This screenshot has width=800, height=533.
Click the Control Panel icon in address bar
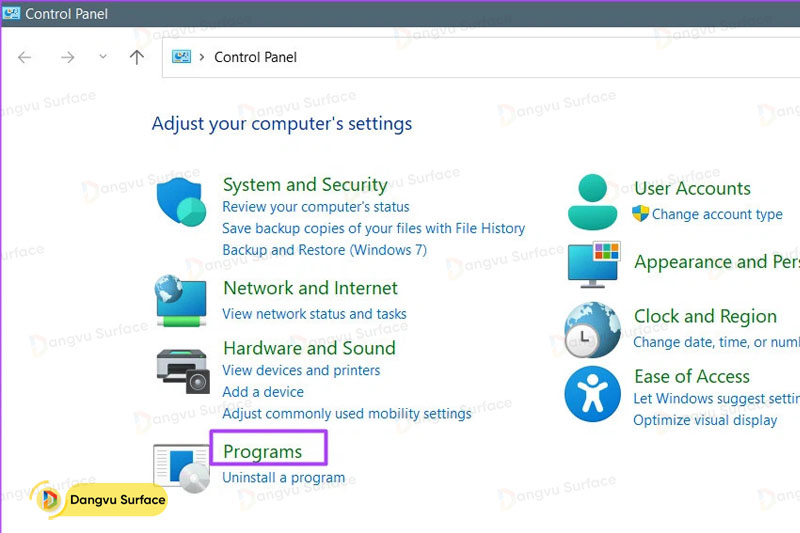[x=181, y=57]
